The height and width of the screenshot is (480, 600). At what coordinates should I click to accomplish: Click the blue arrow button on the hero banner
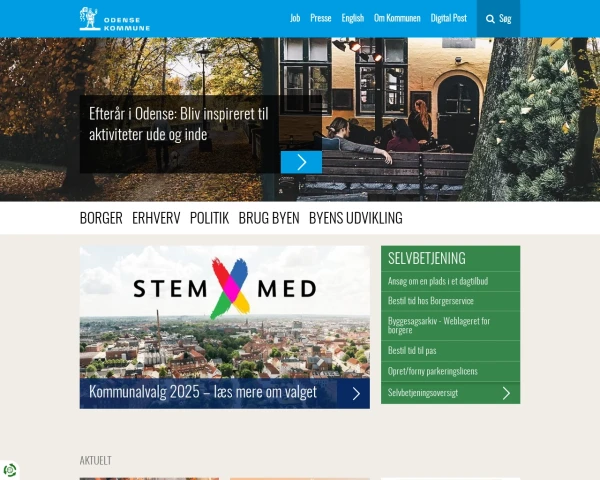click(302, 162)
